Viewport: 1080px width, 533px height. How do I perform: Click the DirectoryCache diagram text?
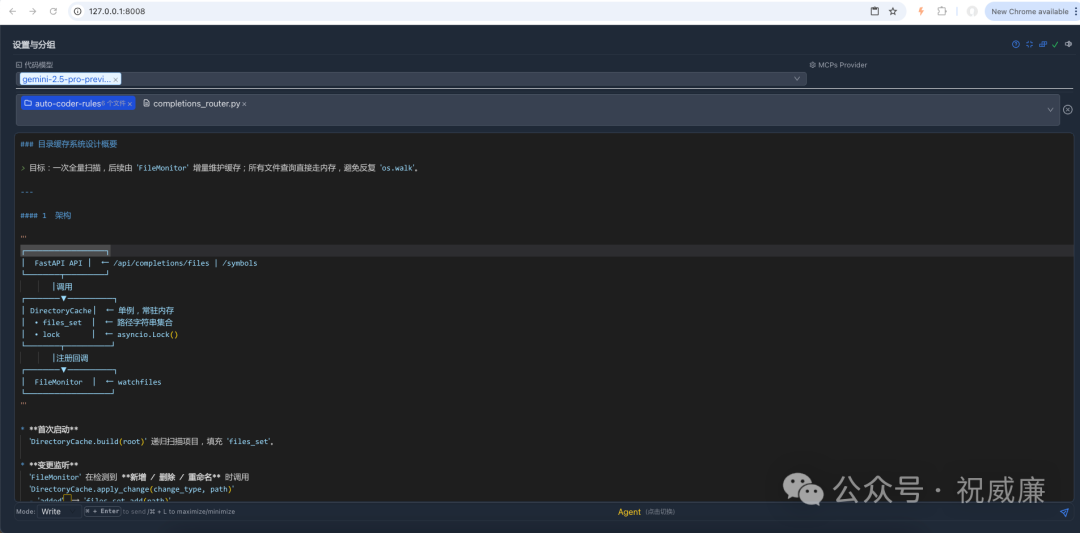click(x=60, y=311)
